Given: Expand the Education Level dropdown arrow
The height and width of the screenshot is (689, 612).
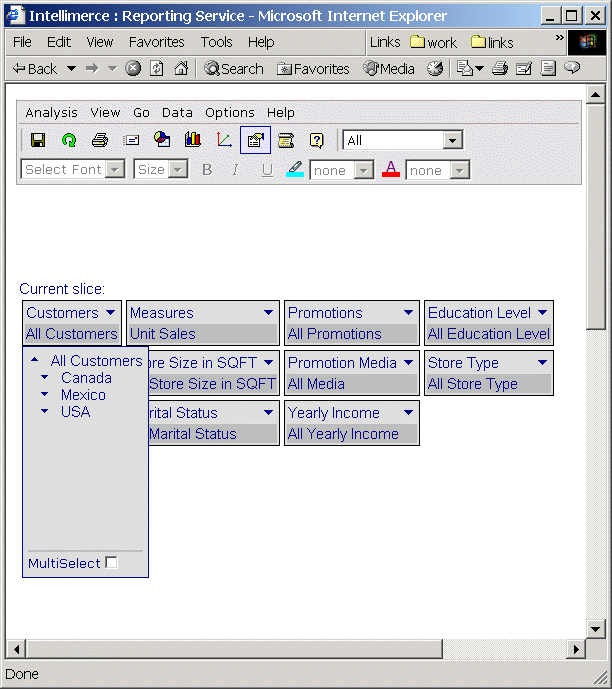Looking at the screenshot, I should (543, 312).
